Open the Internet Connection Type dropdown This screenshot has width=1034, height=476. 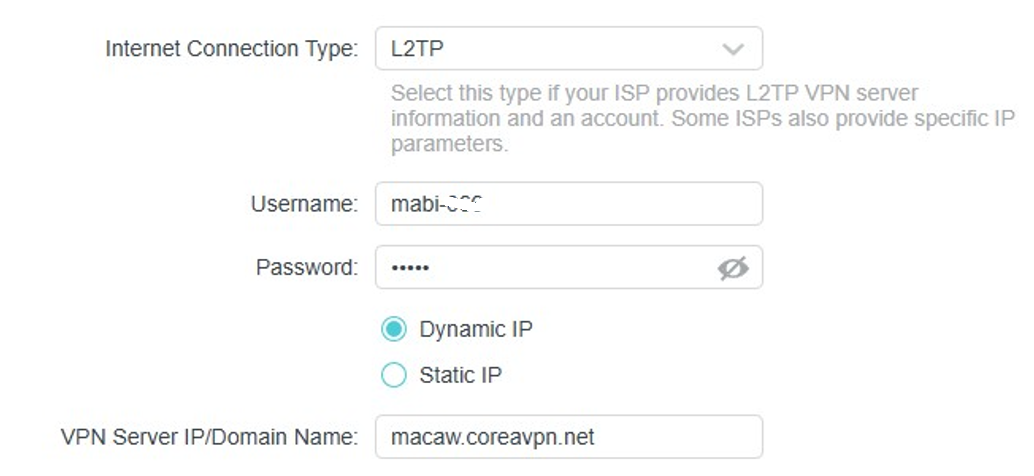tap(568, 49)
